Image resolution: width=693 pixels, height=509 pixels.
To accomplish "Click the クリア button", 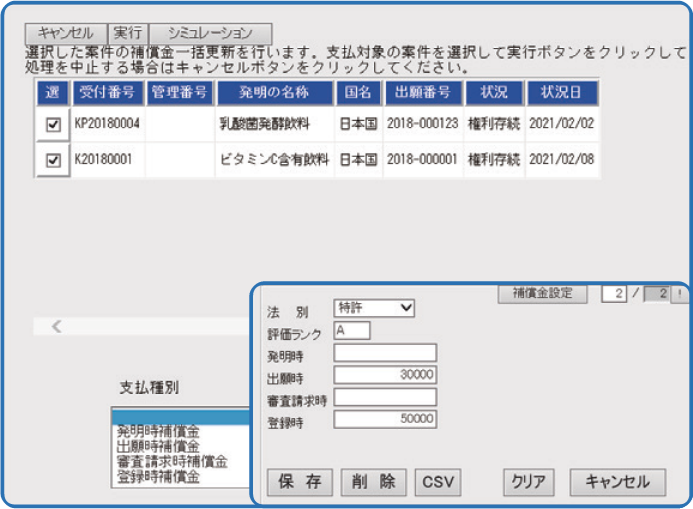I will 529,482.
